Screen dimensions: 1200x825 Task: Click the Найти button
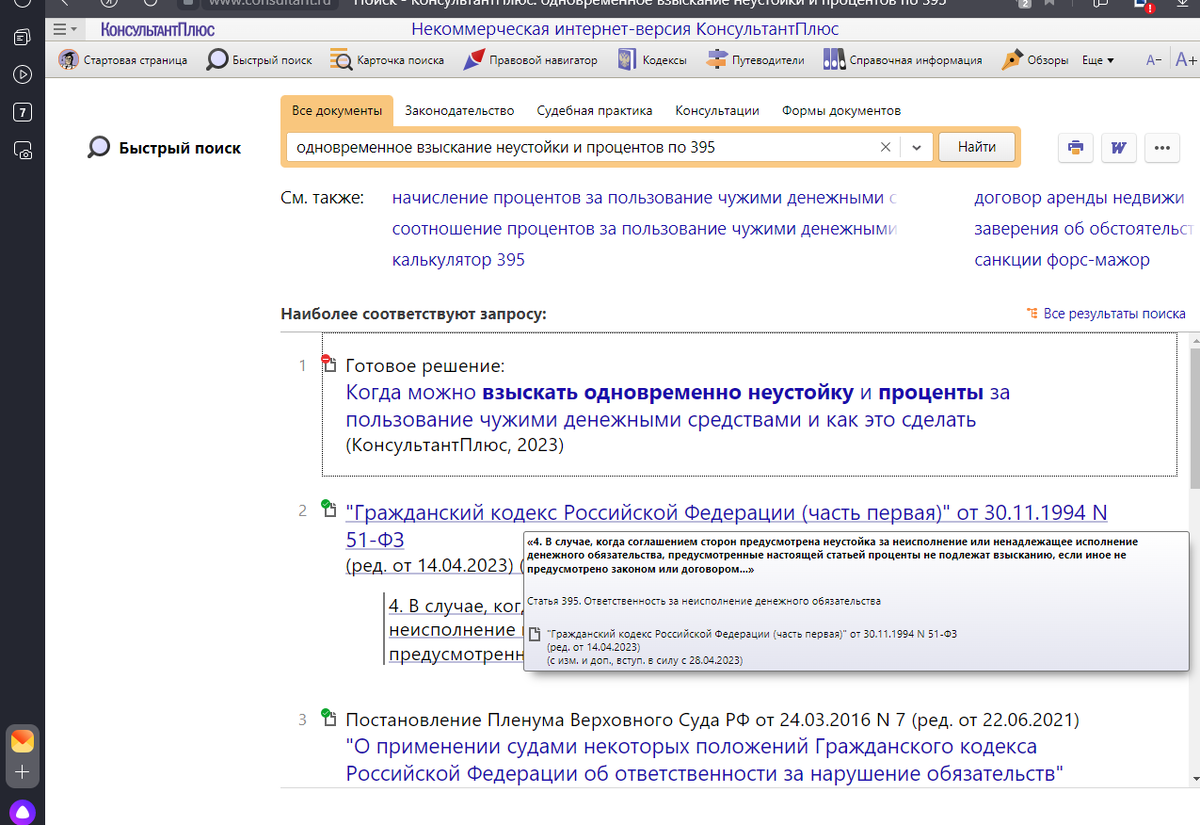pos(976,147)
